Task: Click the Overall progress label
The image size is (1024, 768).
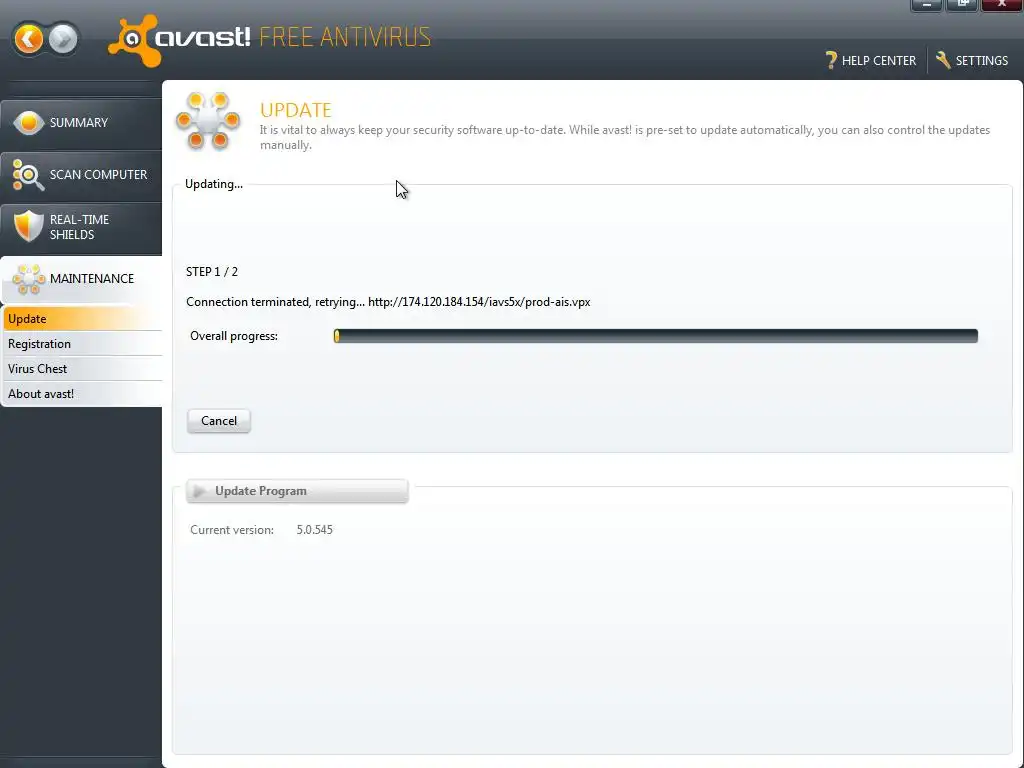Action: 234,336
